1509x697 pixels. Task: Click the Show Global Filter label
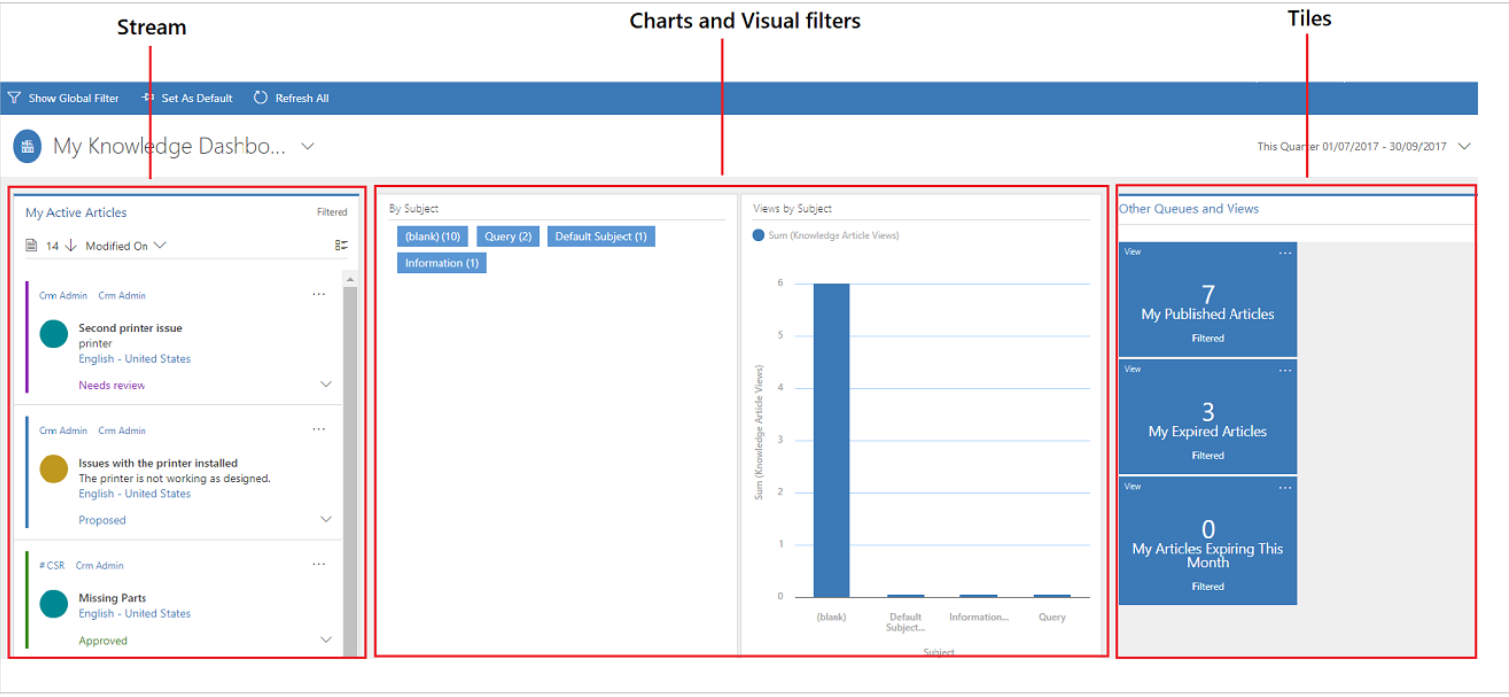74,98
